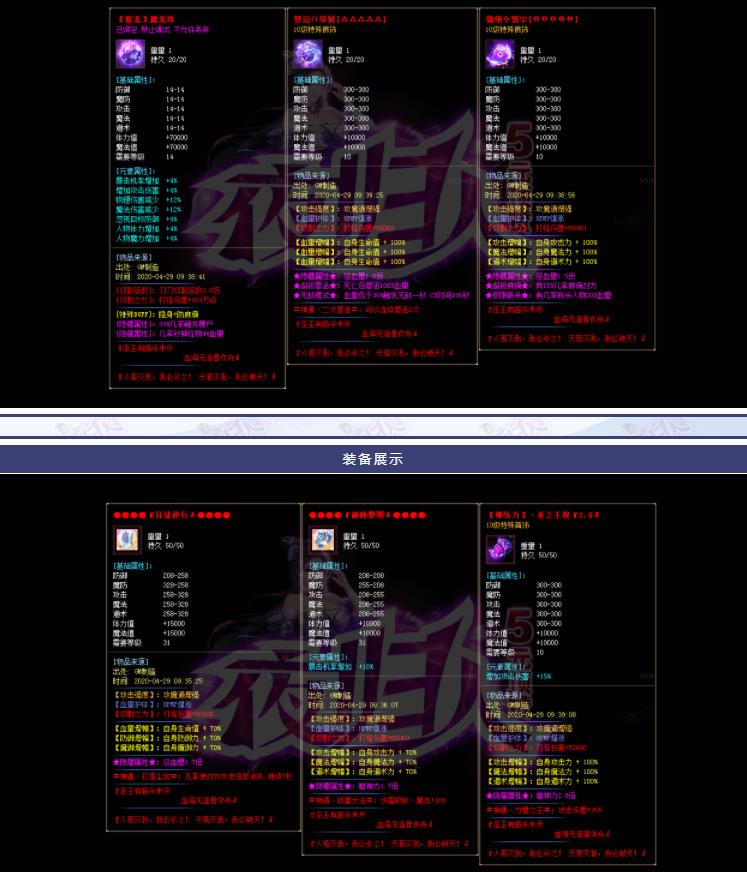Click the blue helmet icon in bottom-middle card
The height and width of the screenshot is (872, 747).
click(324, 540)
